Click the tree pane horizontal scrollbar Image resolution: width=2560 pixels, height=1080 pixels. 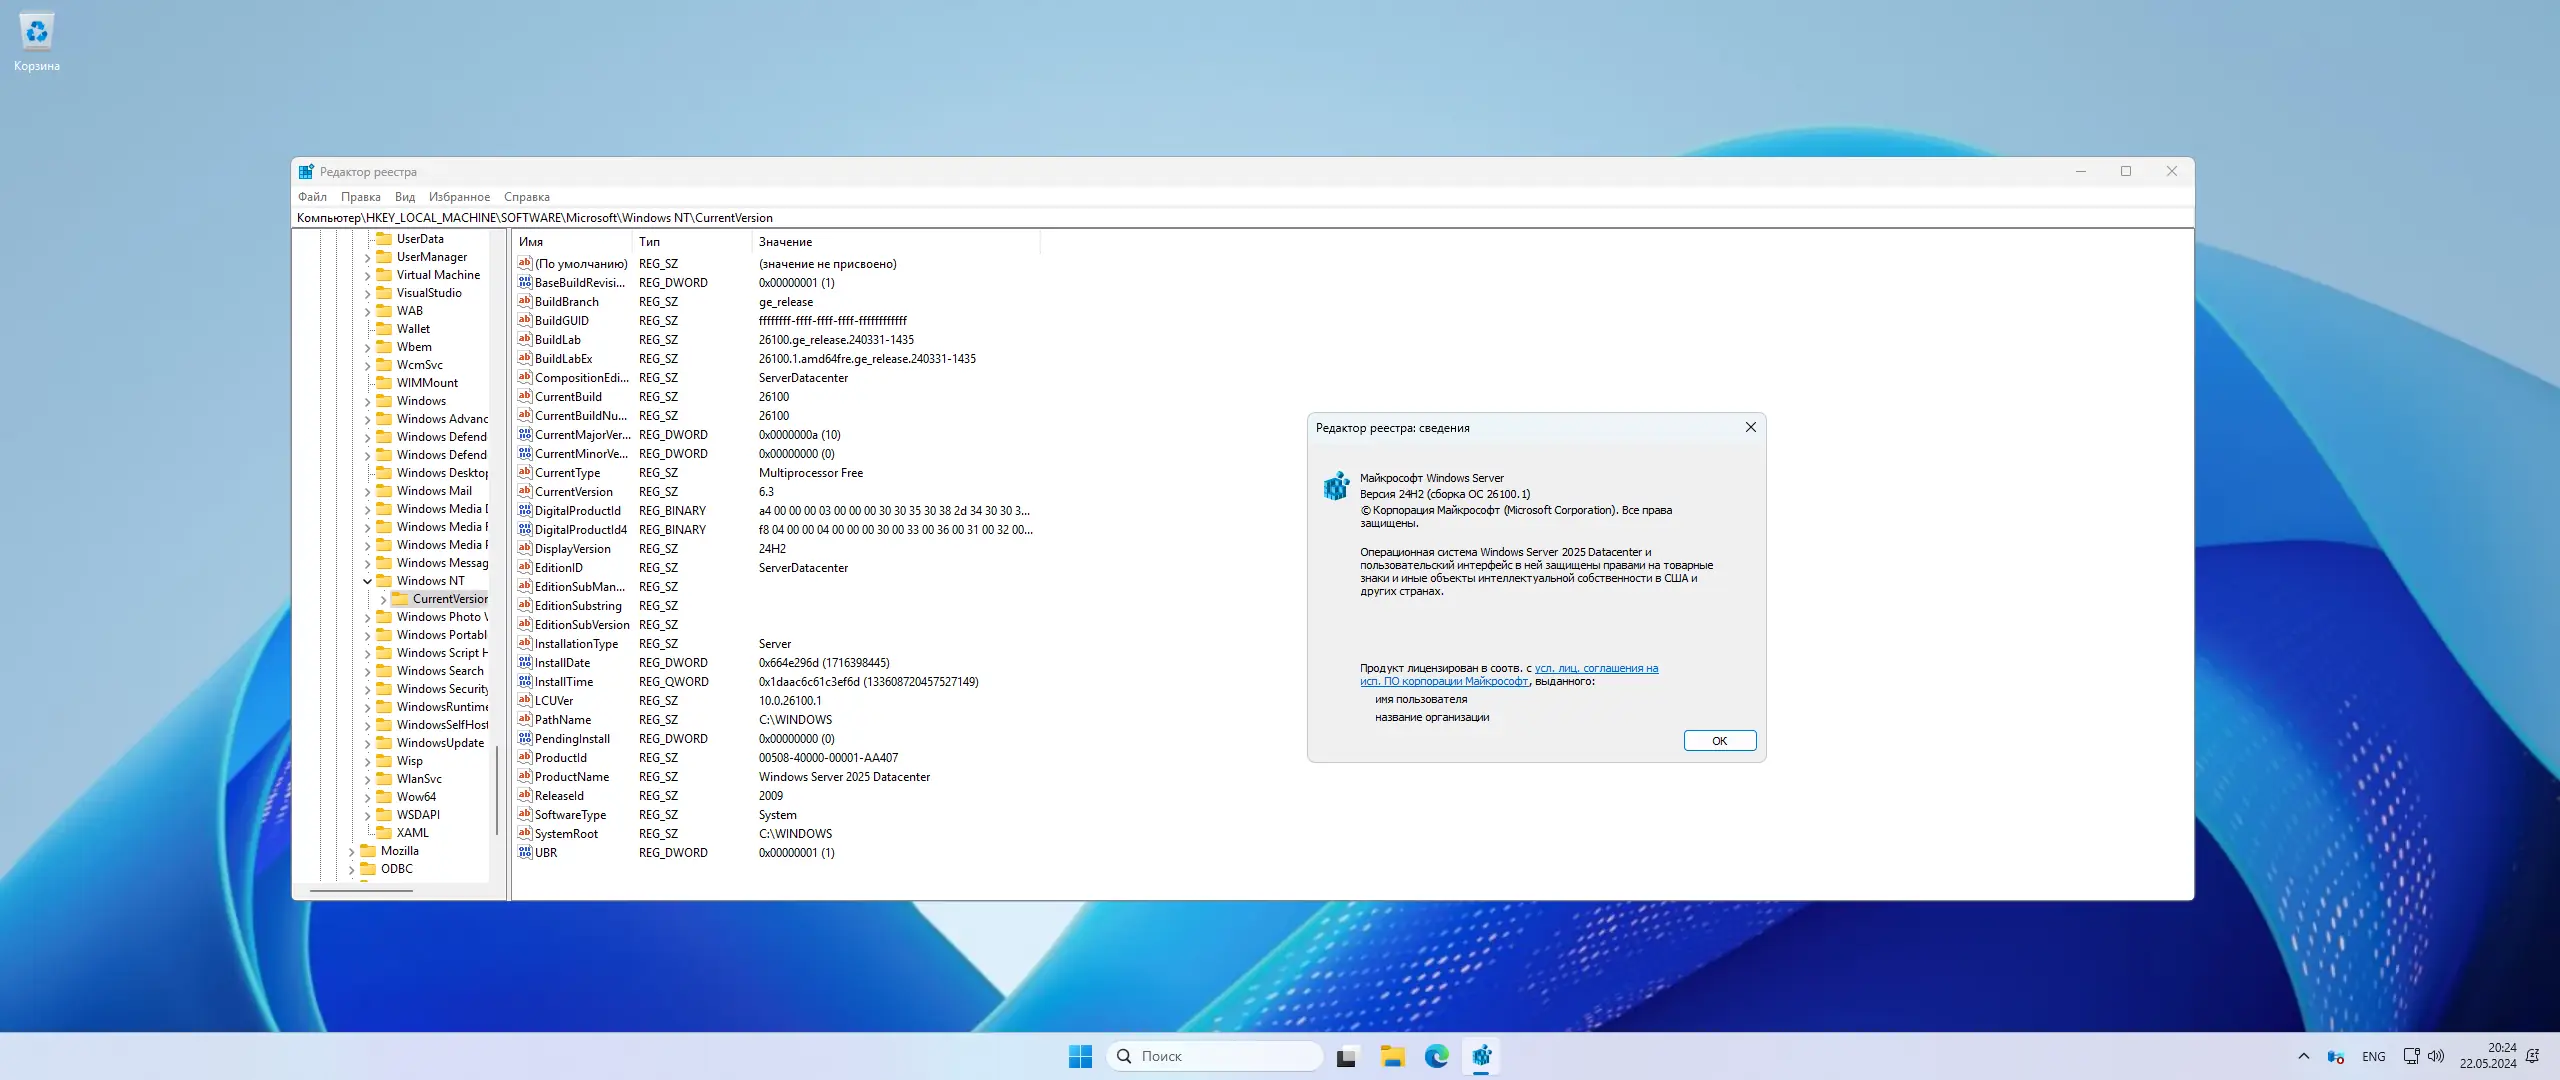(x=360, y=890)
